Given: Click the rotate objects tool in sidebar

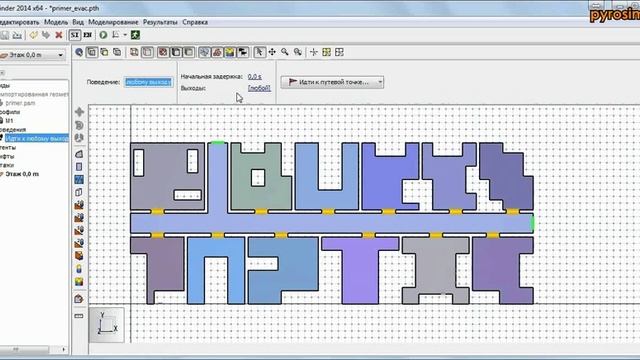Looking at the screenshot, I should (x=79, y=125).
